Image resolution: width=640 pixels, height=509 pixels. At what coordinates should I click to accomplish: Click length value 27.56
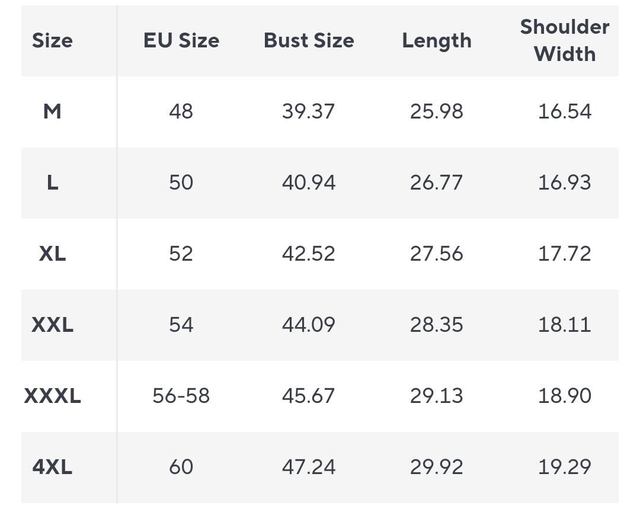click(436, 254)
